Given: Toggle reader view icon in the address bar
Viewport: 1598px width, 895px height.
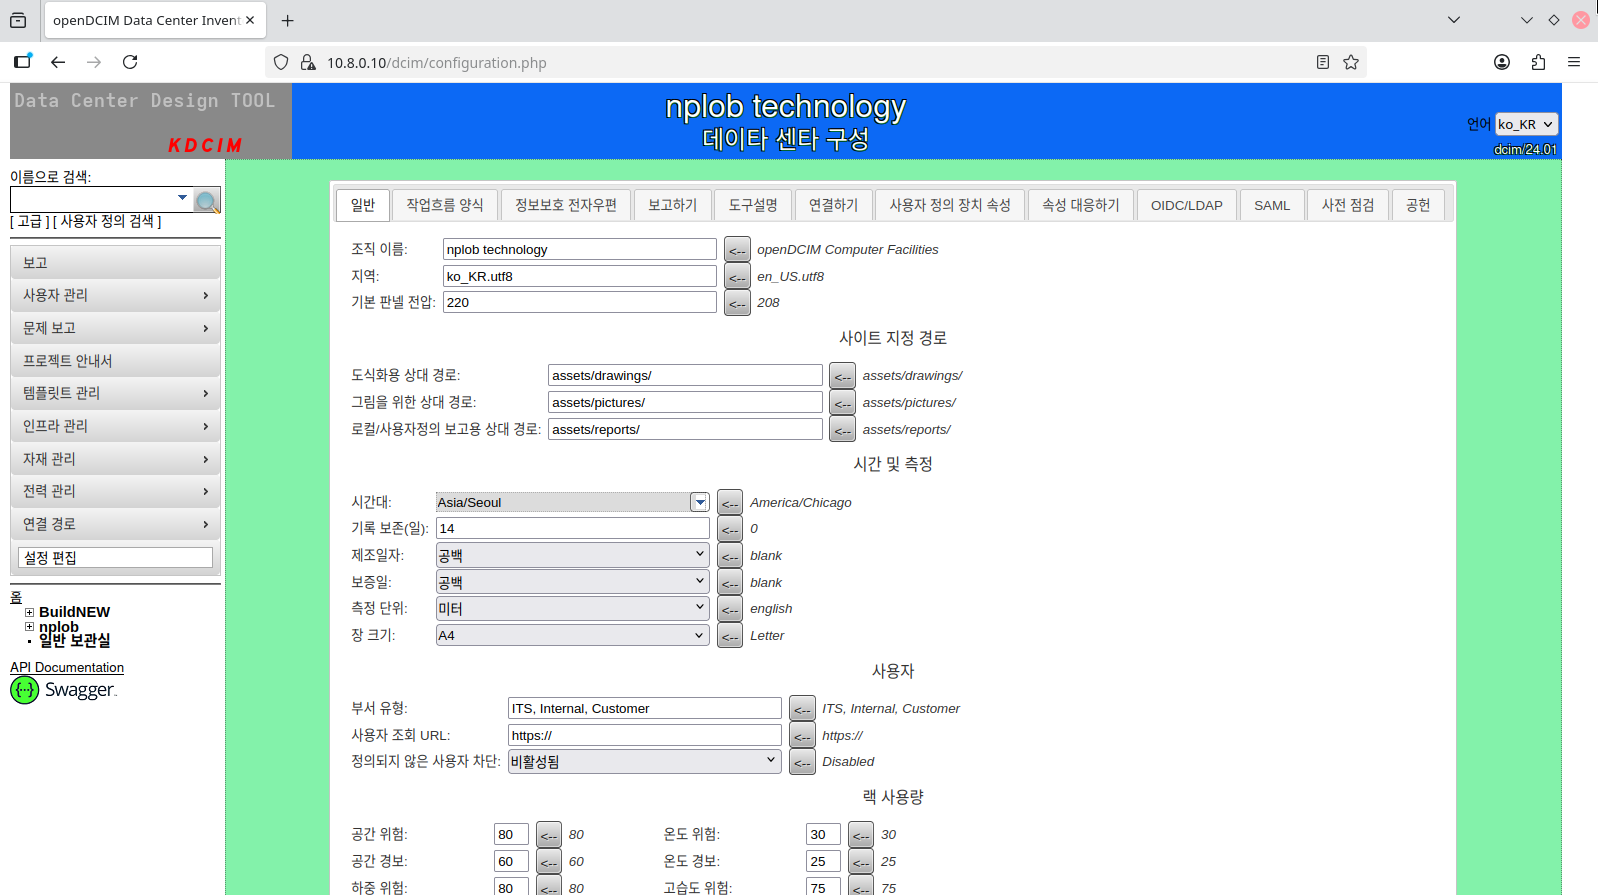Looking at the screenshot, I should click(1322, 62).
